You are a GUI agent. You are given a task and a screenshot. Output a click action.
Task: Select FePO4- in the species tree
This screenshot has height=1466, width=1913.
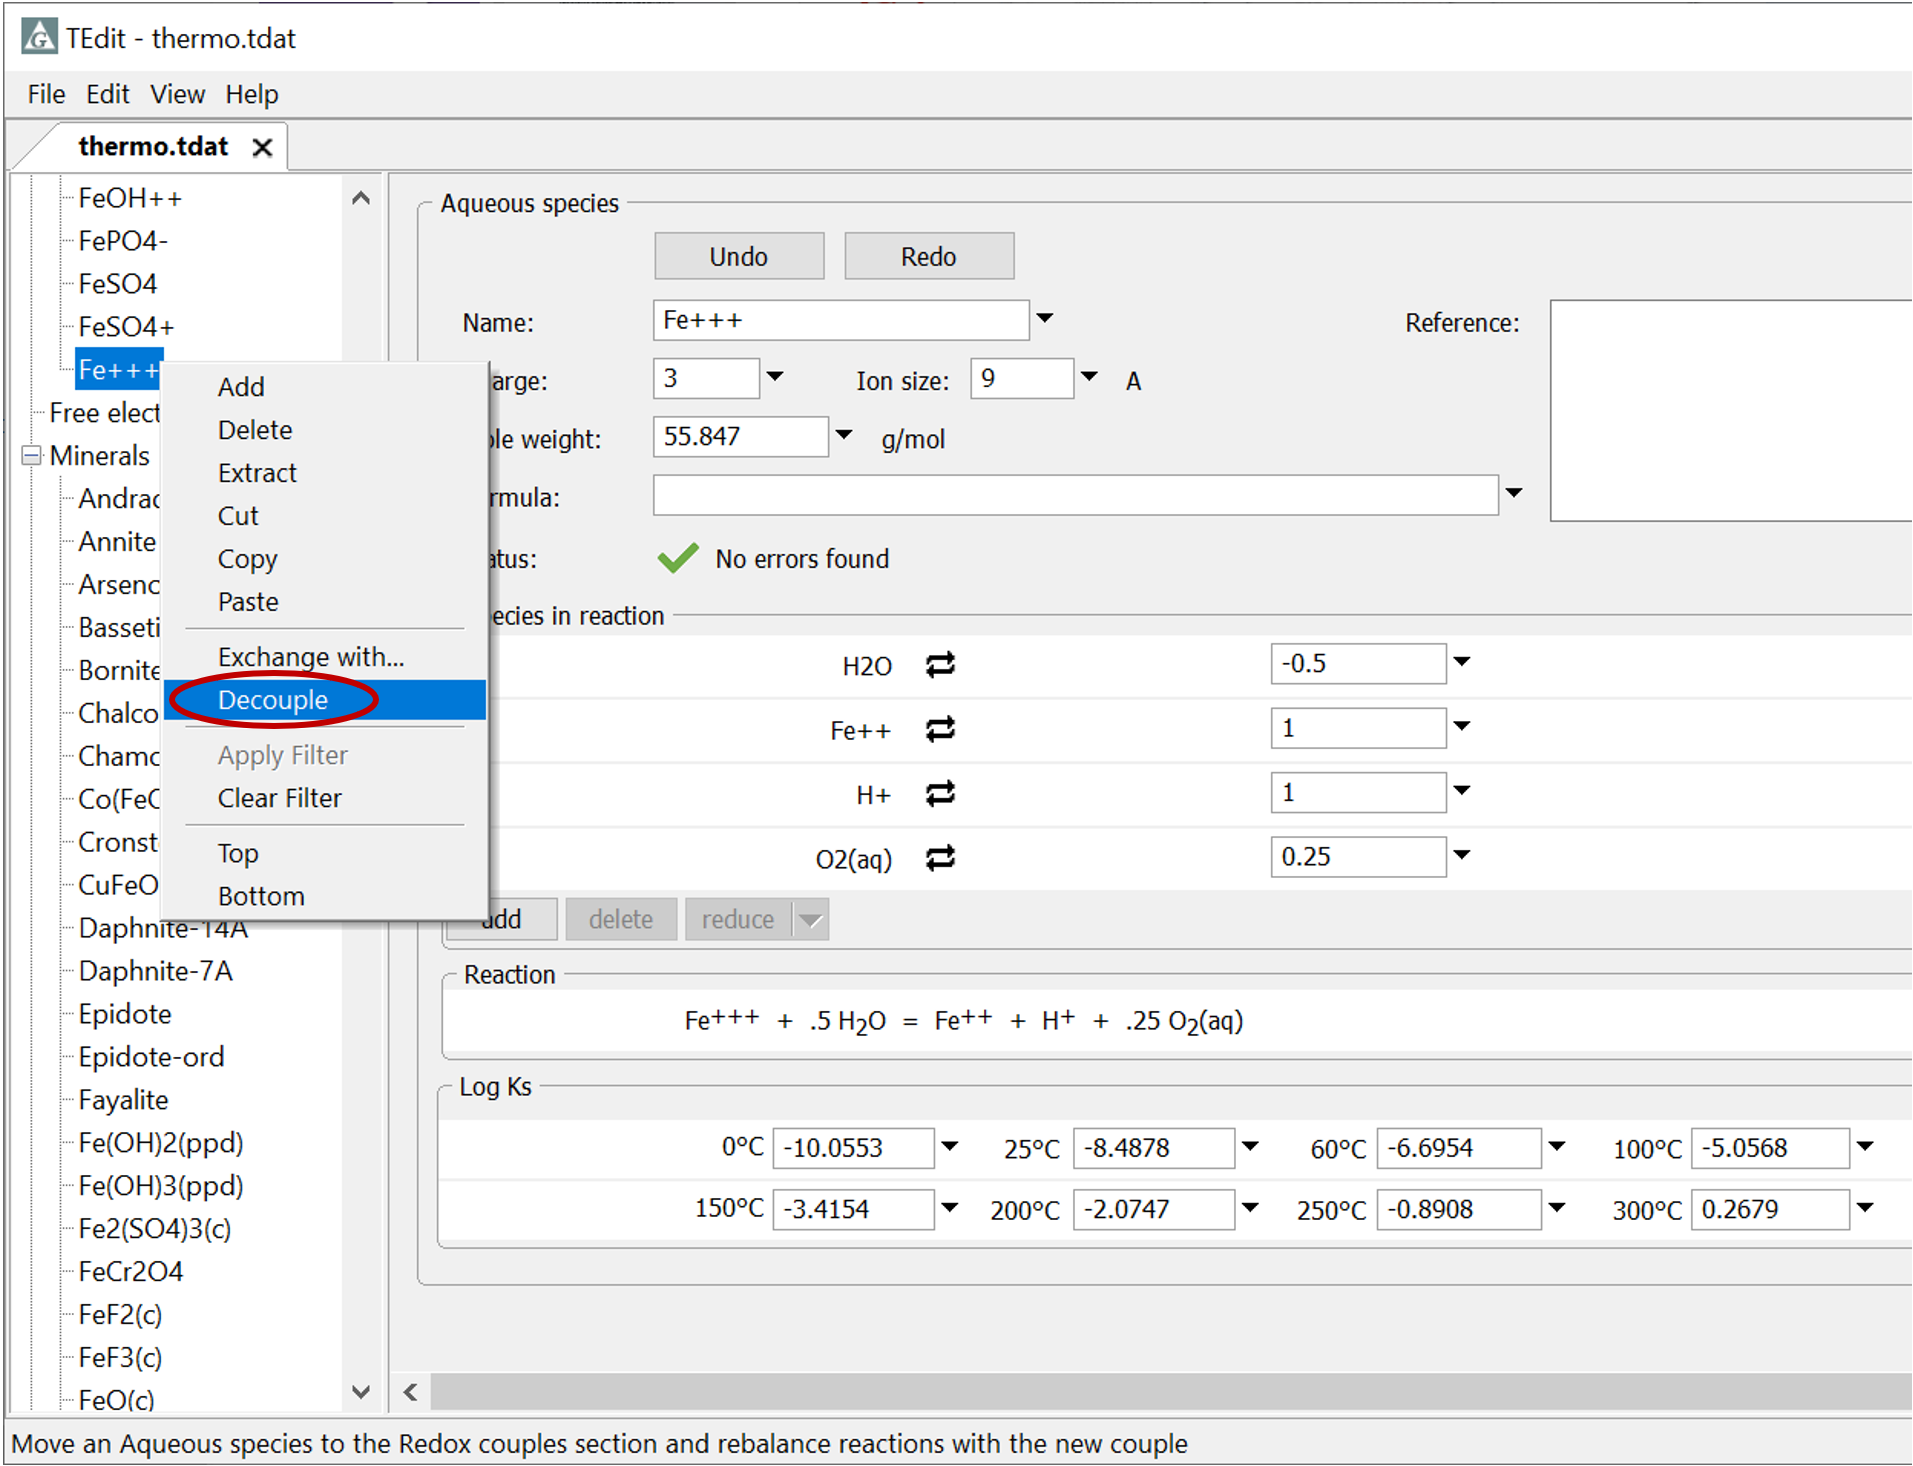[123, 241]
